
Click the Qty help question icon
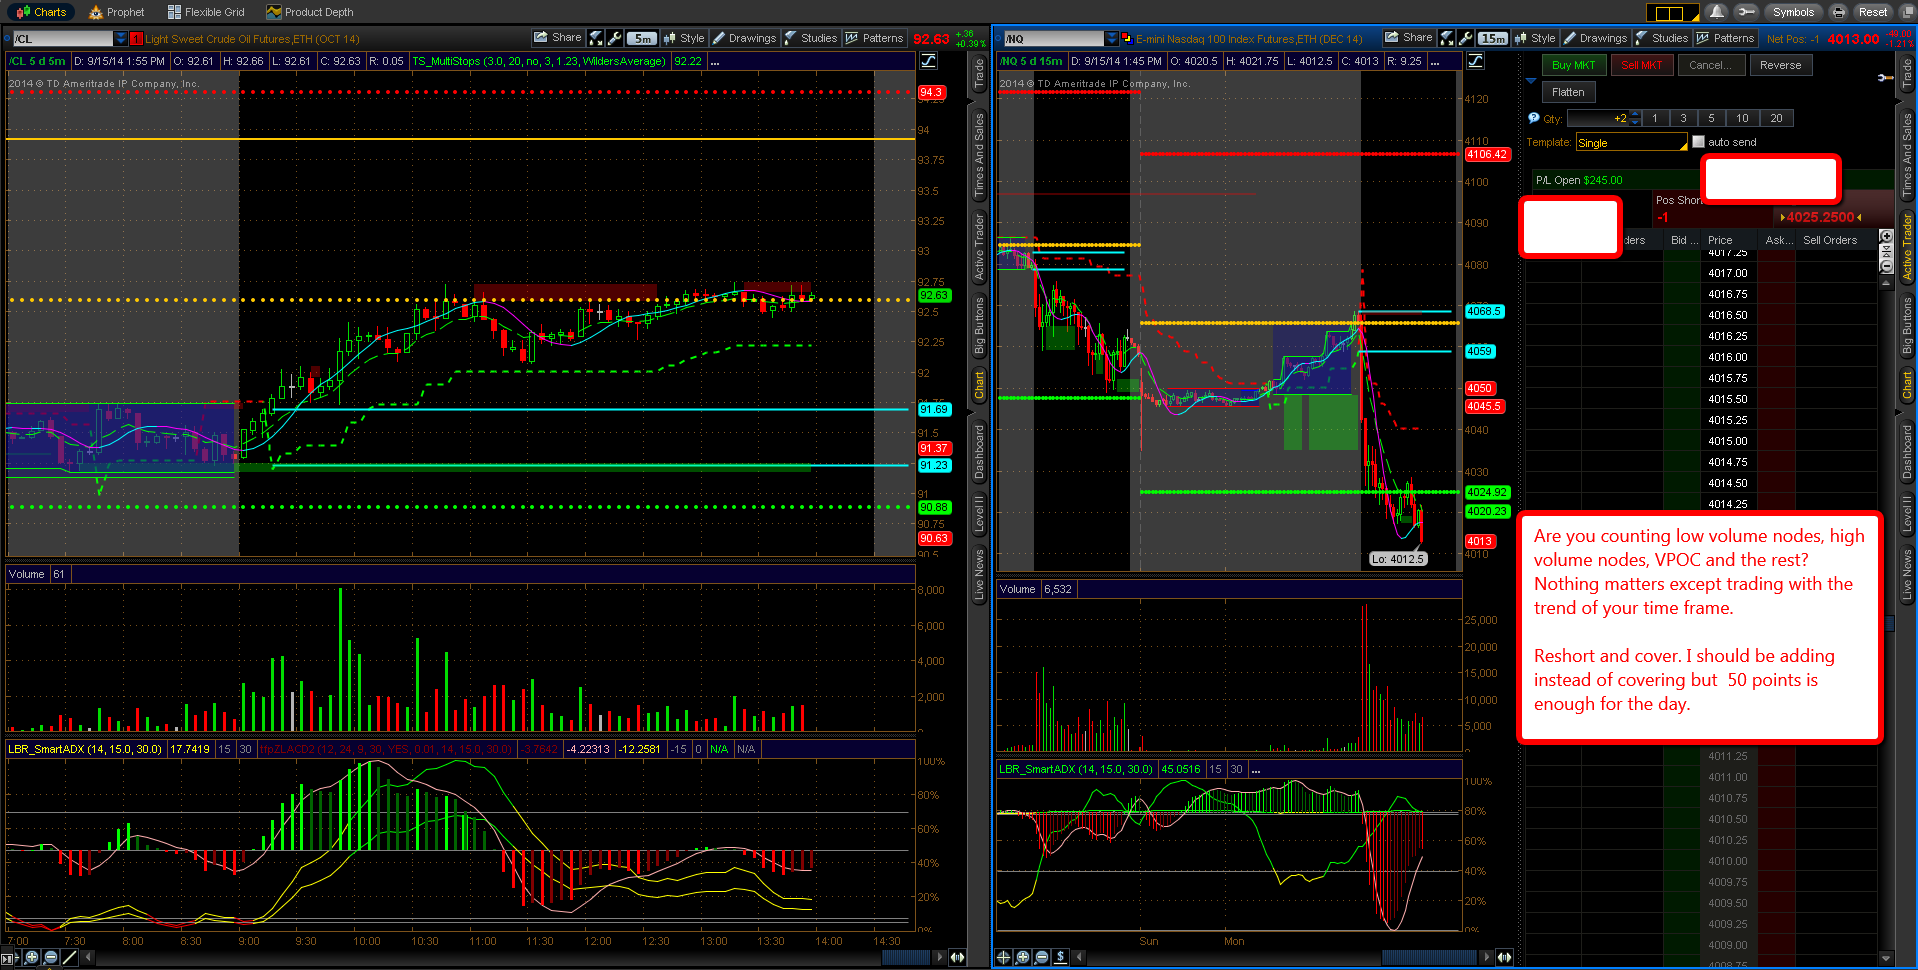pos(1534,118)
